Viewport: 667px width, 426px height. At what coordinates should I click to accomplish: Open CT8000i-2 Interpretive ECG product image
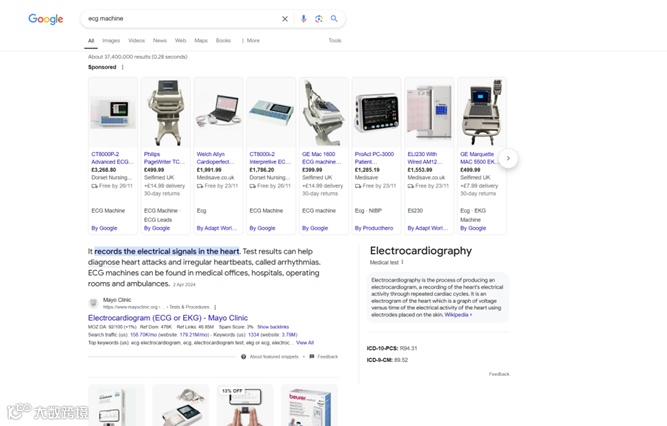[271, 112]
